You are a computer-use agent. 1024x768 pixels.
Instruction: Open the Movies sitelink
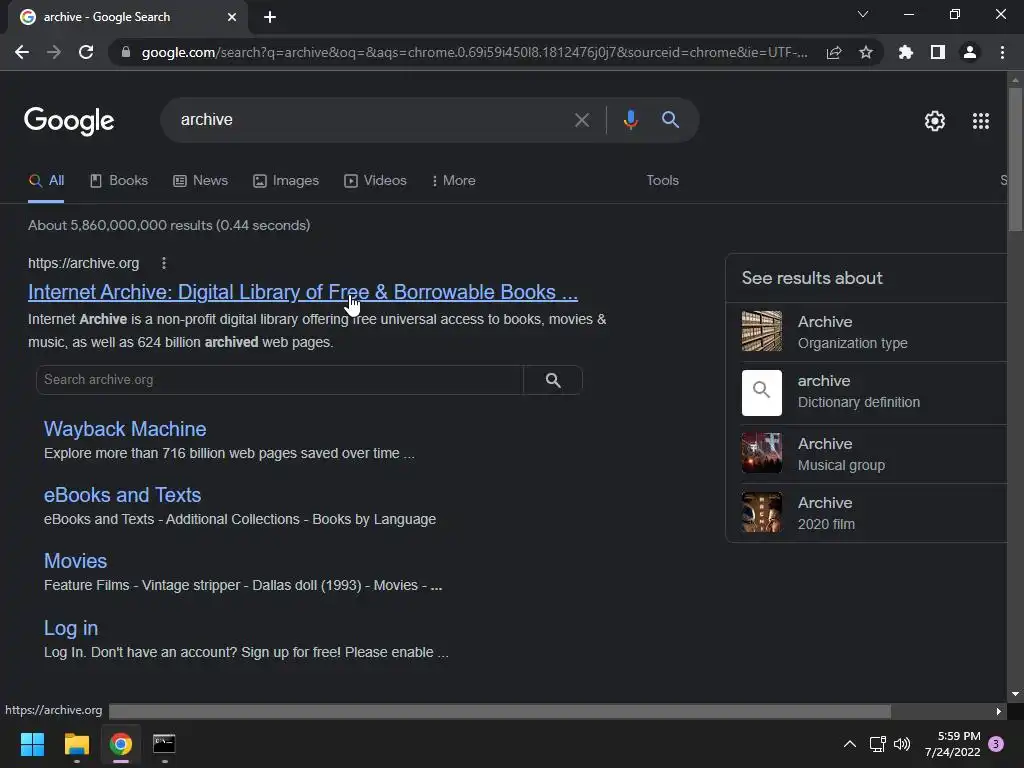pyautogui.click(x=75, y=561)
